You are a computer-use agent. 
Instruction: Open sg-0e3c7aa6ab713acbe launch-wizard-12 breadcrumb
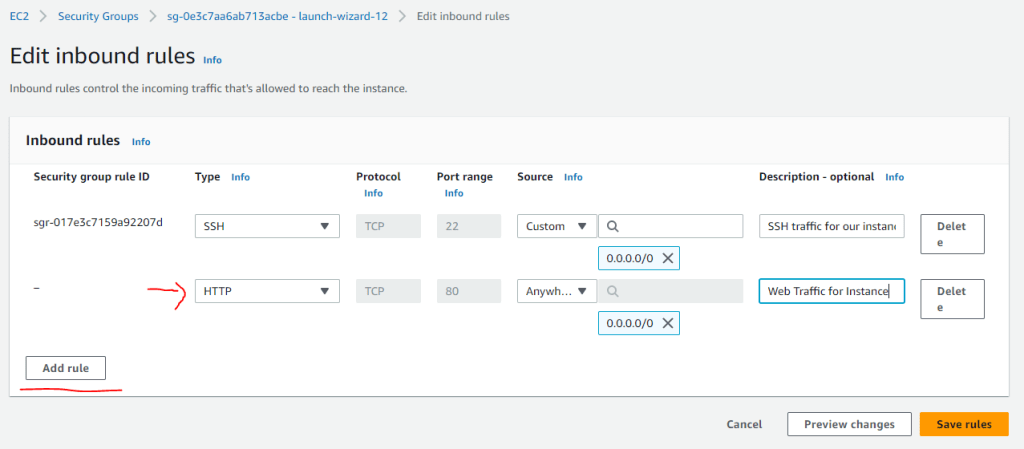278,16
